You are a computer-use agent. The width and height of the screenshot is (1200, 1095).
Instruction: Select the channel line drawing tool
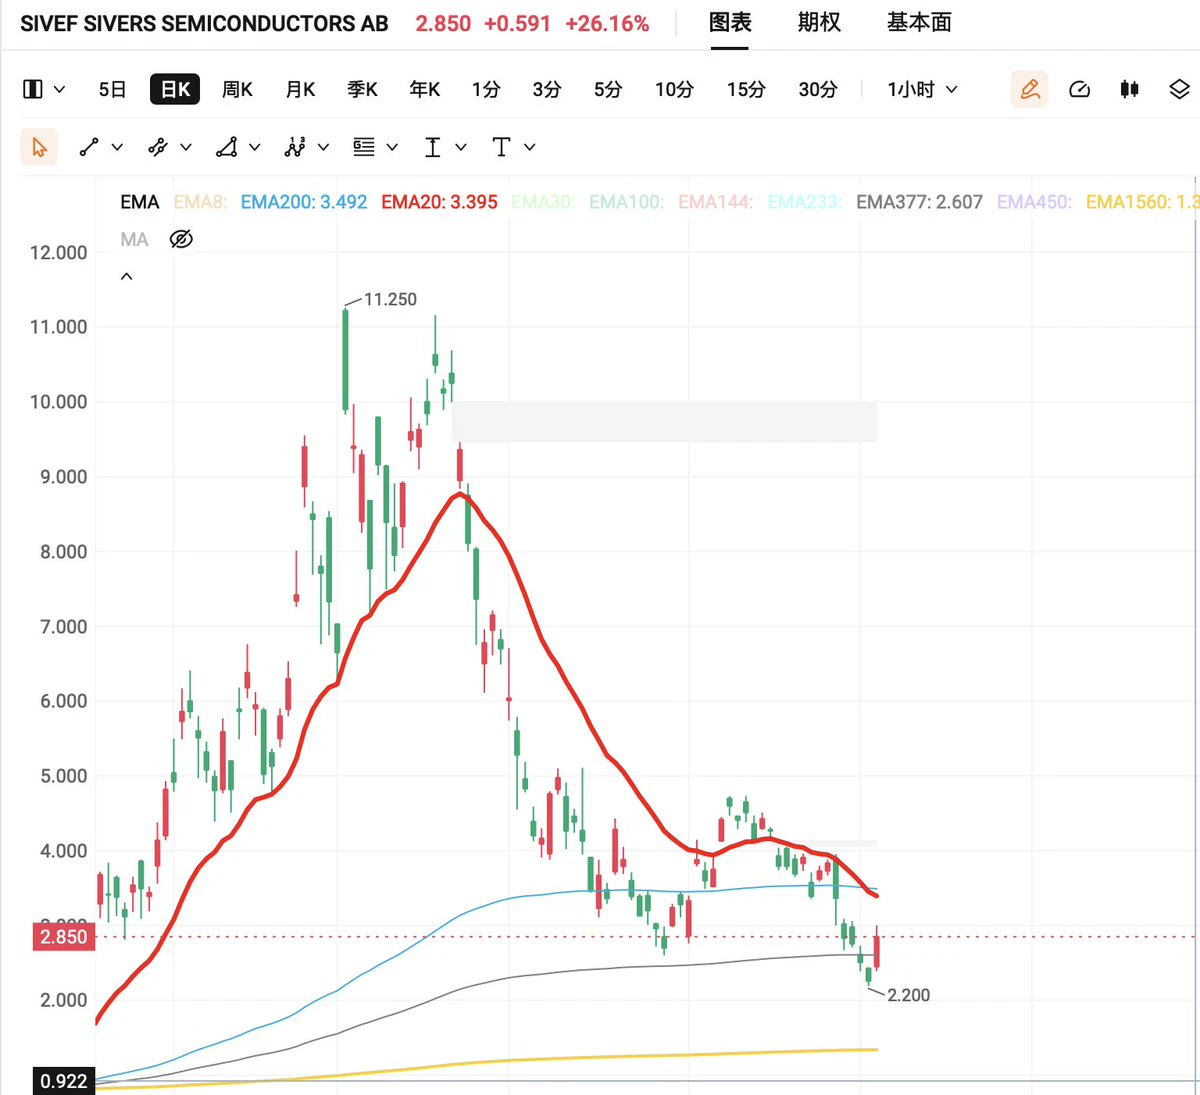point(157,147)
